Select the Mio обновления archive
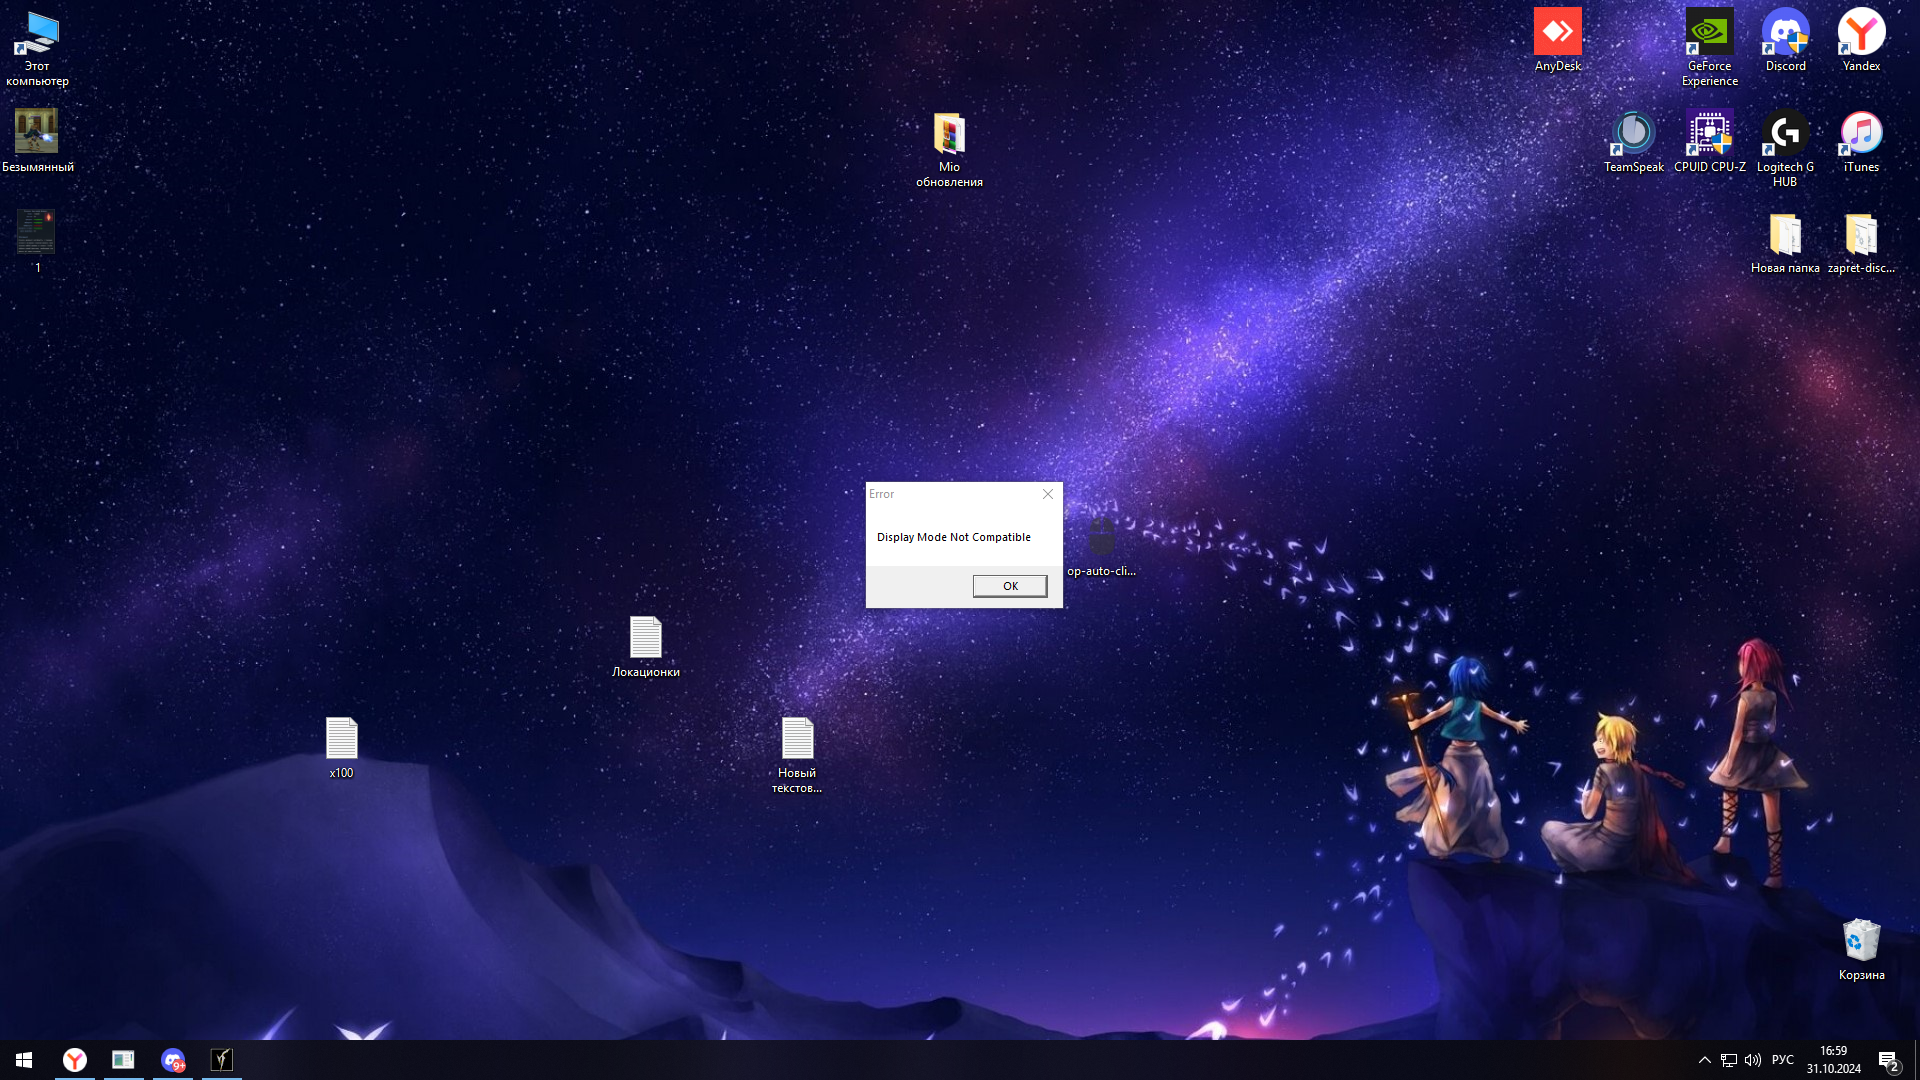 pos(949,134)
